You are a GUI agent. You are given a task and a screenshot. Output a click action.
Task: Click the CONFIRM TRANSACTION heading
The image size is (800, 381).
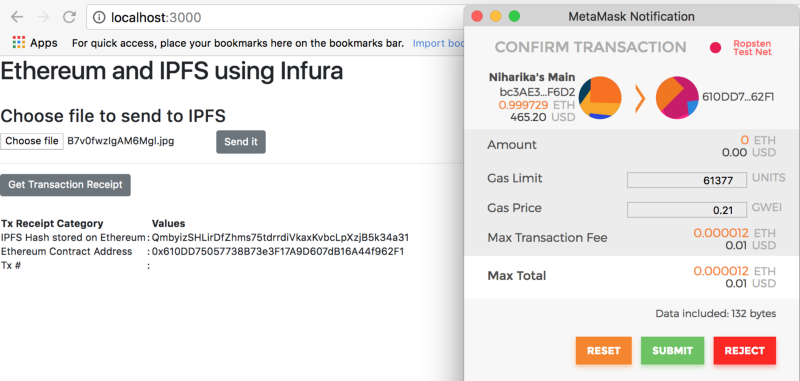click(x=590, y=47)
